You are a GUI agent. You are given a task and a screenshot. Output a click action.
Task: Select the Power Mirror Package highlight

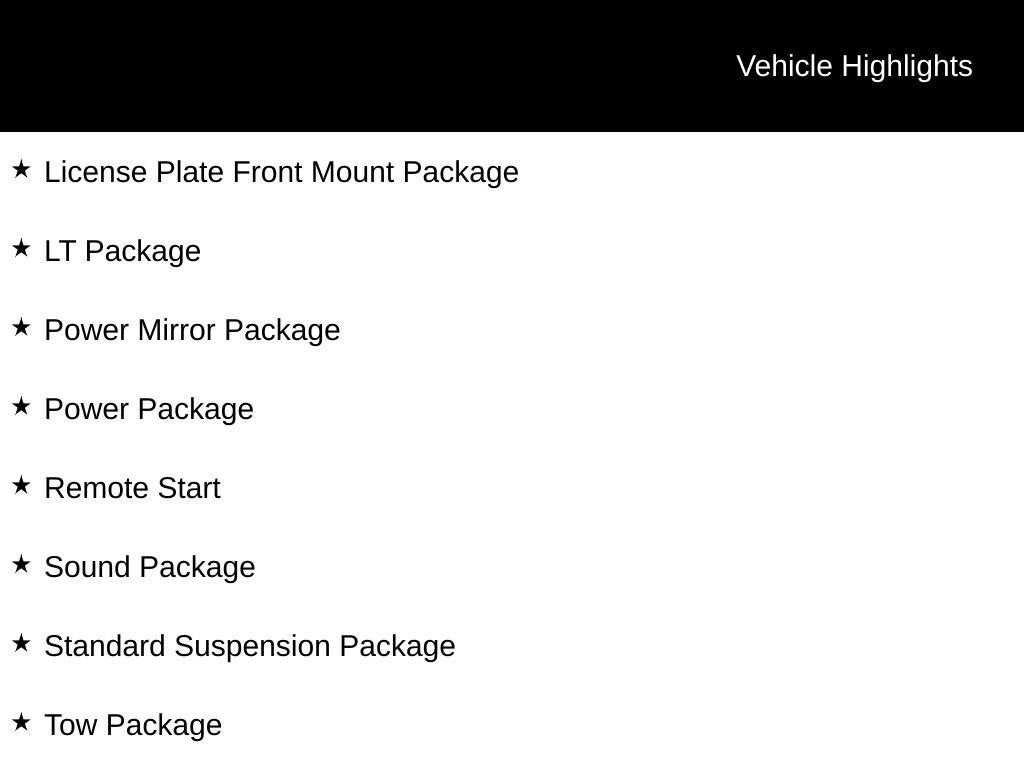click(192, 330)
